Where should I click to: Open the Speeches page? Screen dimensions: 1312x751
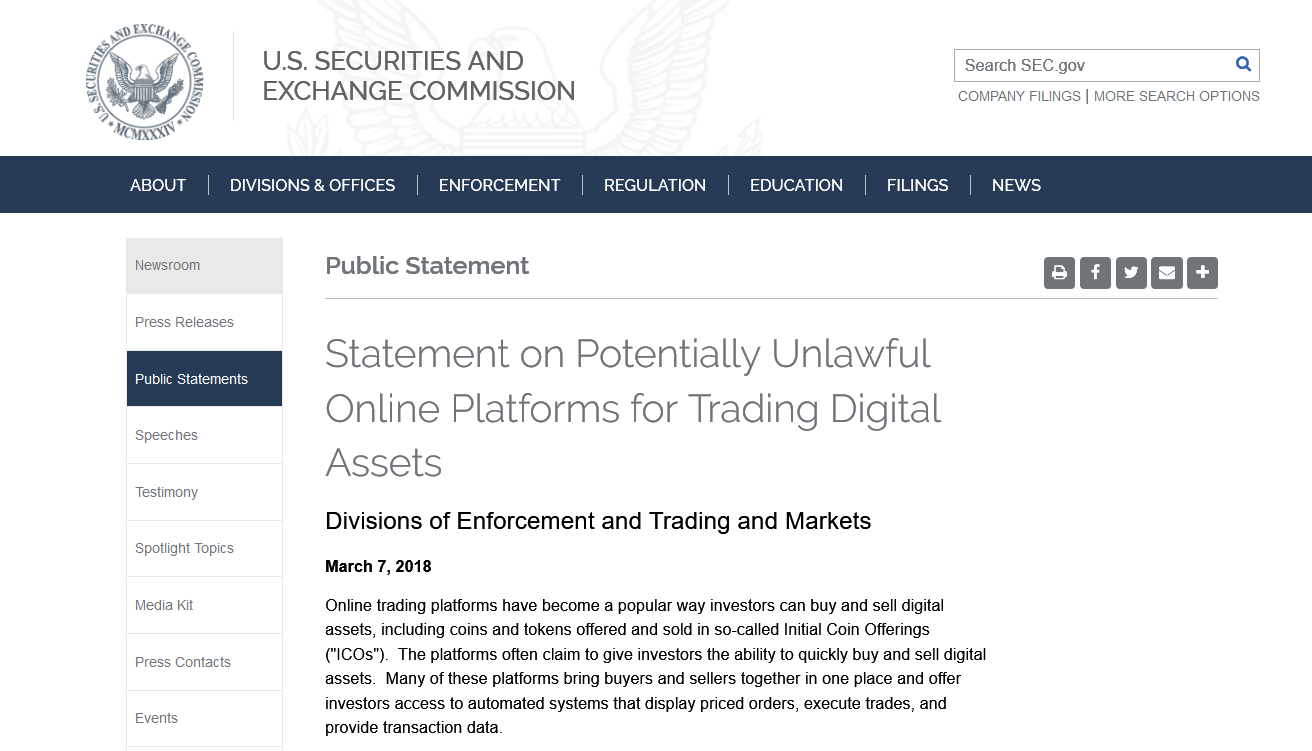tap(166, 435)
